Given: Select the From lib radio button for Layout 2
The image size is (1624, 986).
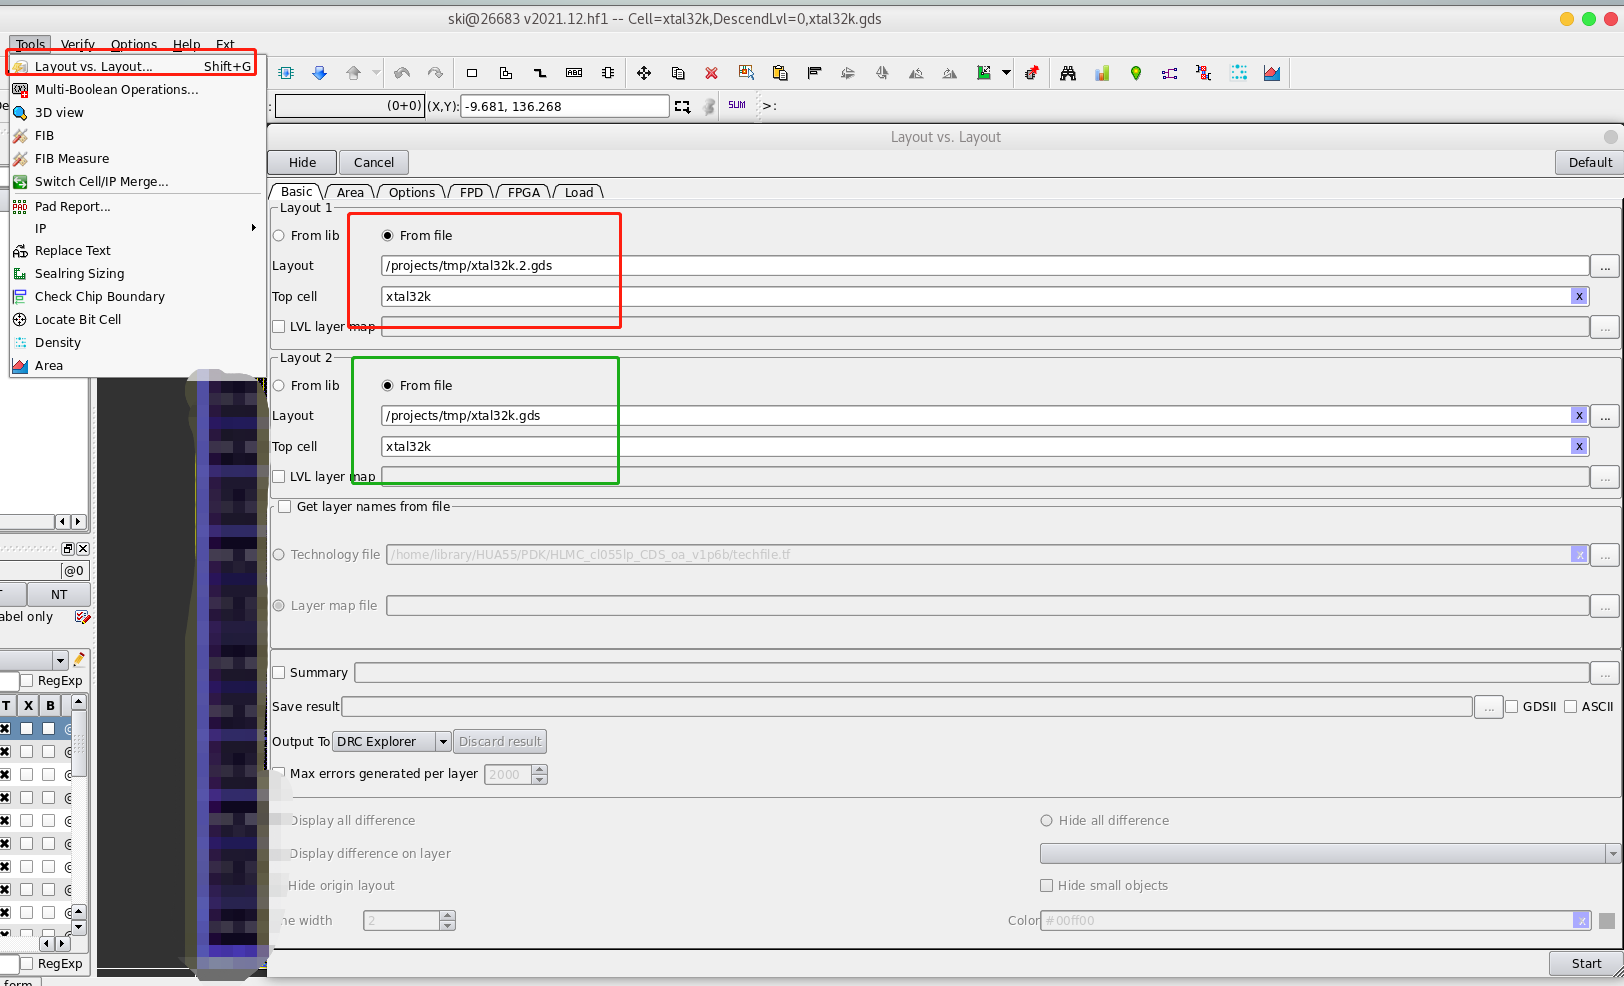Looking at the screenshot, I should click(x=278, y=385).
